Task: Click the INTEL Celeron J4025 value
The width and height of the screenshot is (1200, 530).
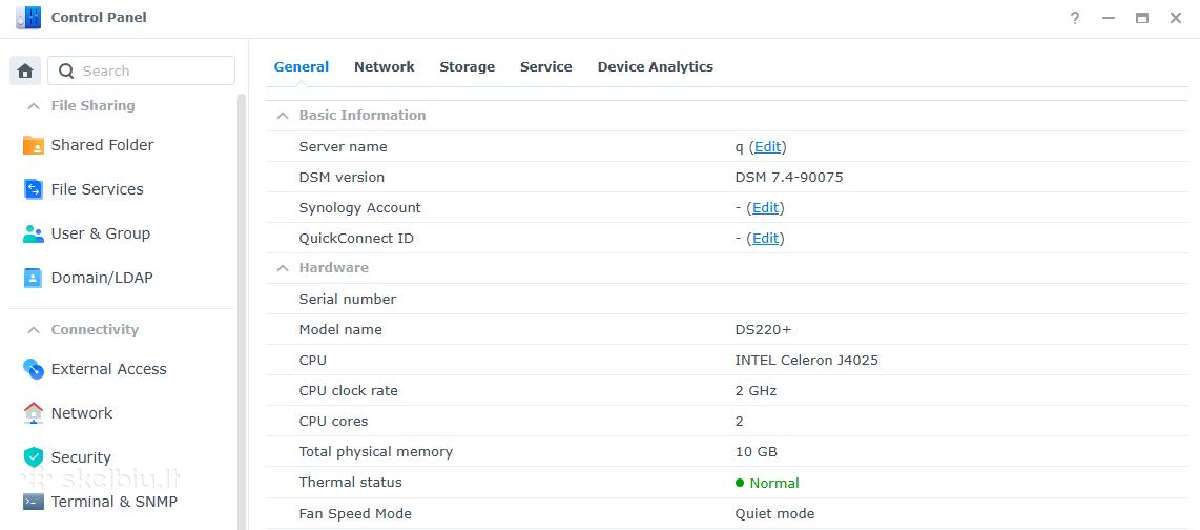Action: point(806,360)
